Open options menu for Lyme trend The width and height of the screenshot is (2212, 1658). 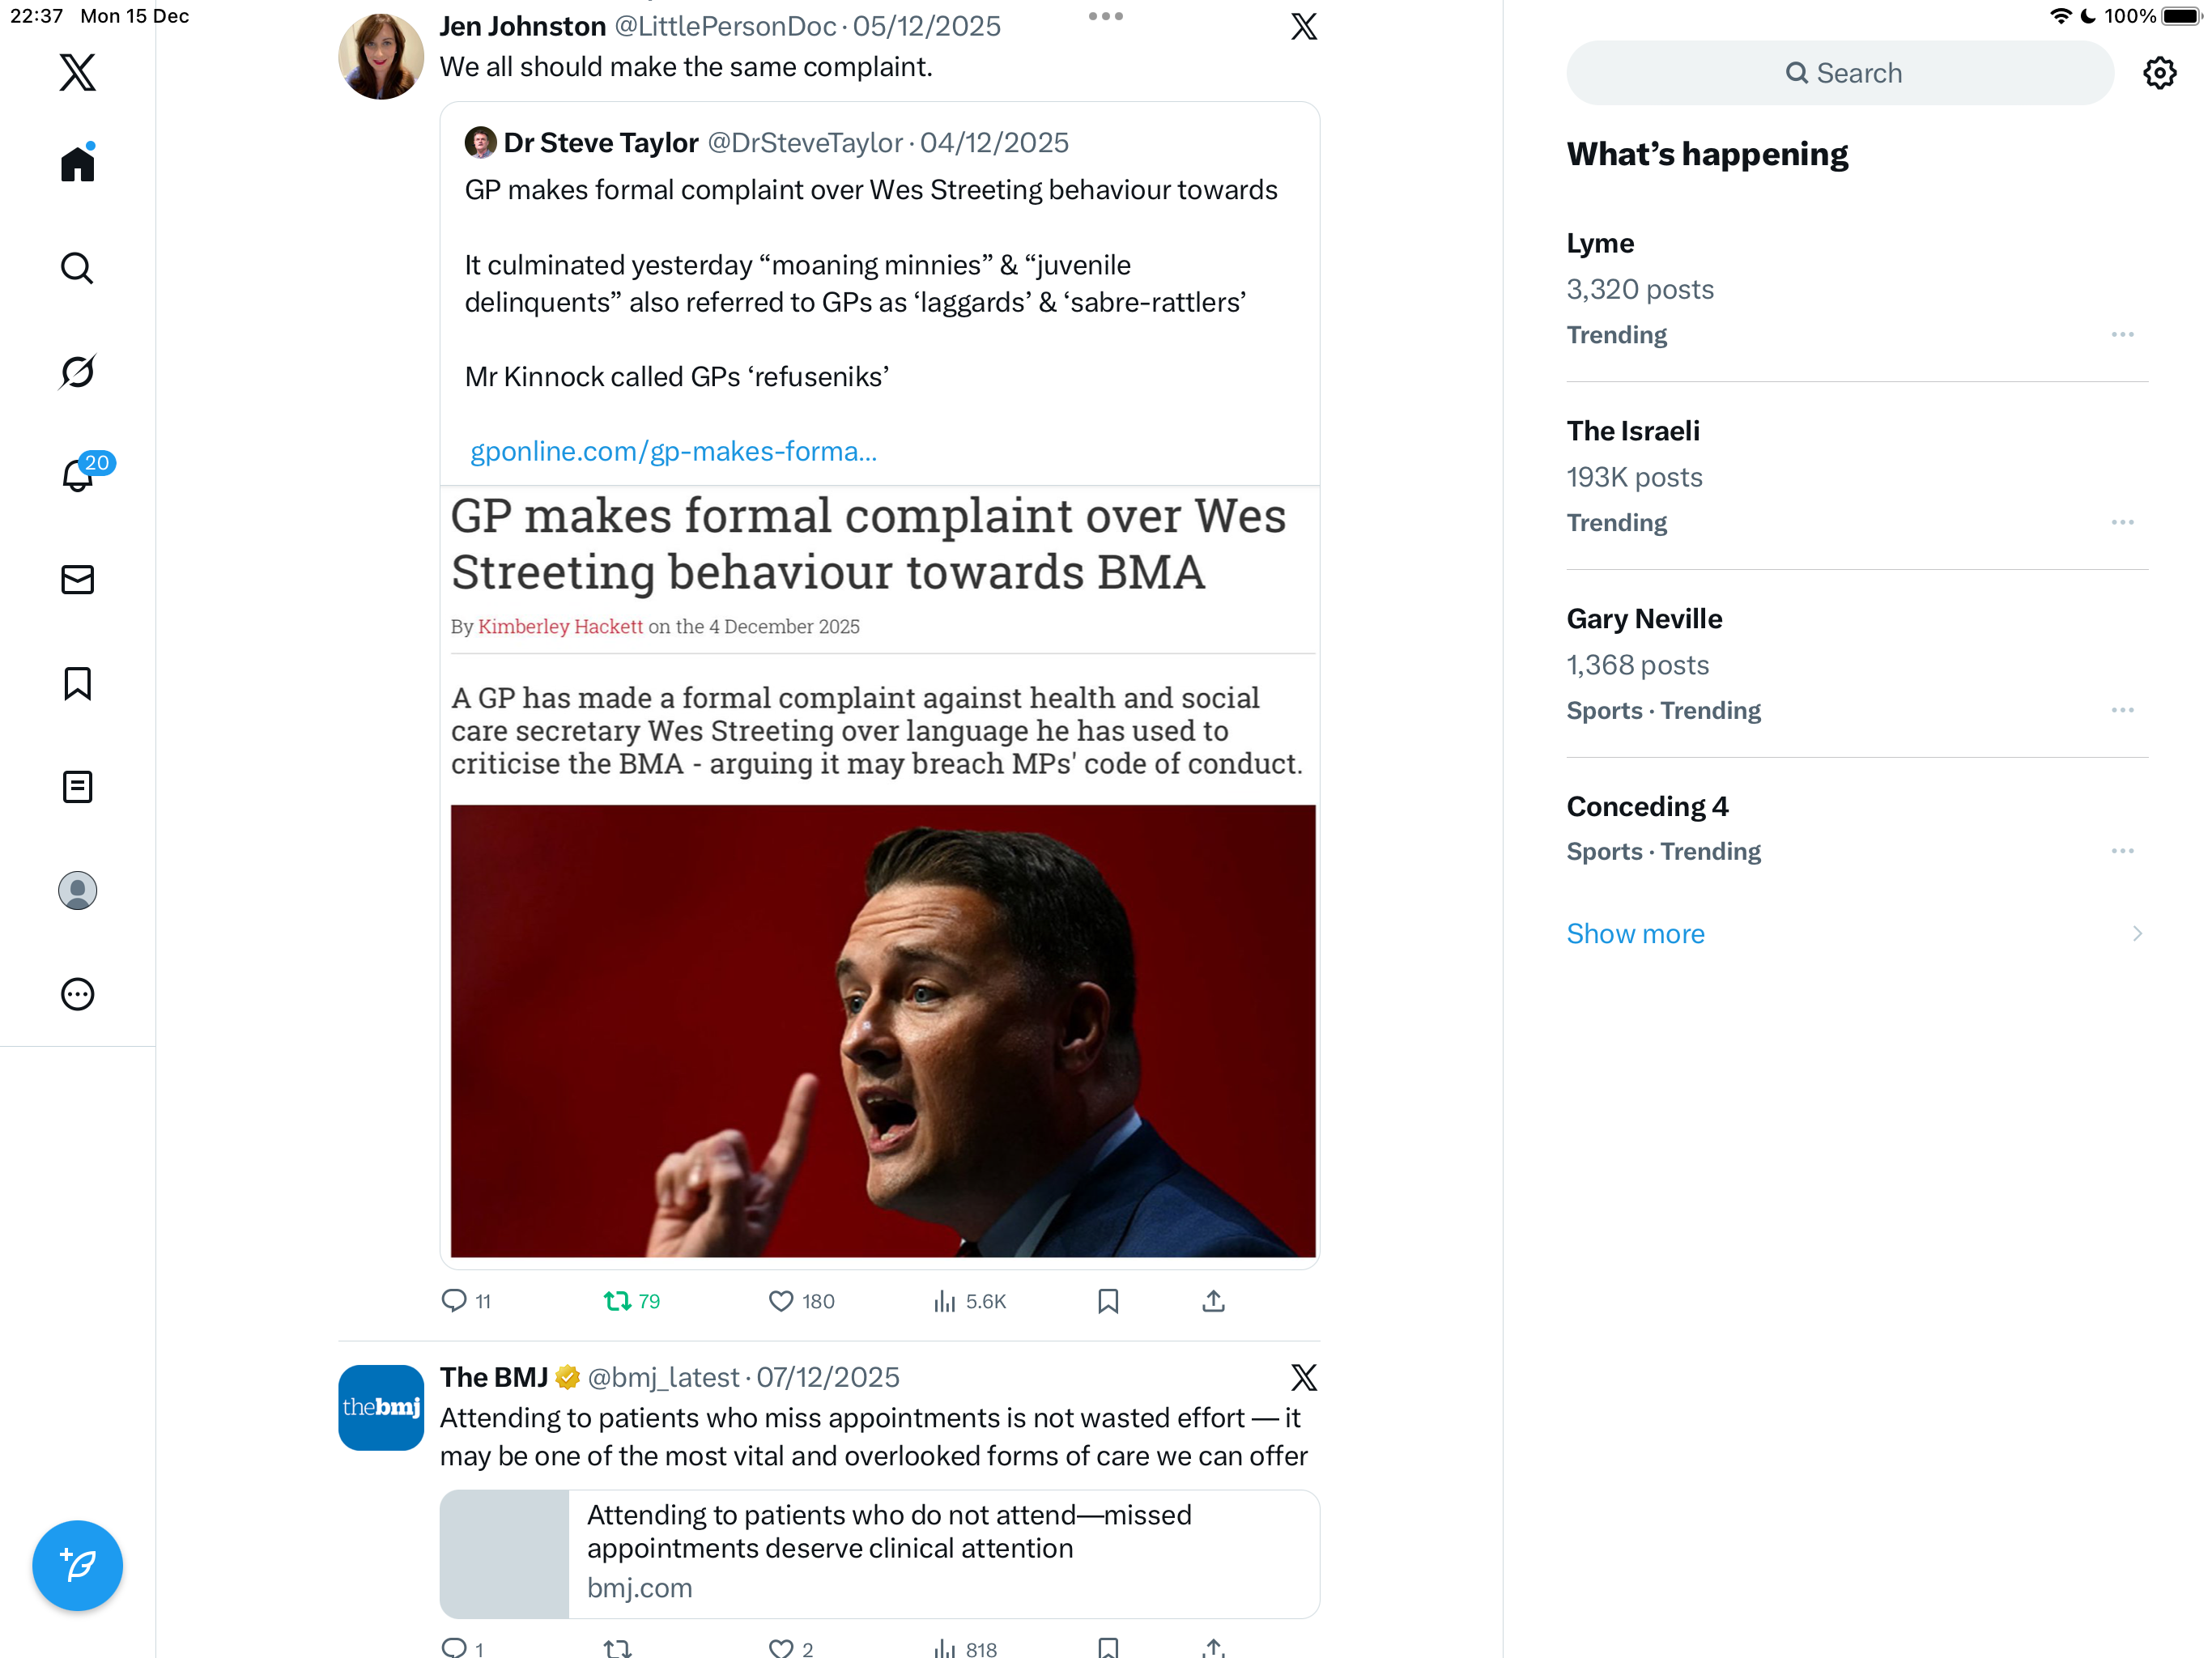click(2122, 335)
